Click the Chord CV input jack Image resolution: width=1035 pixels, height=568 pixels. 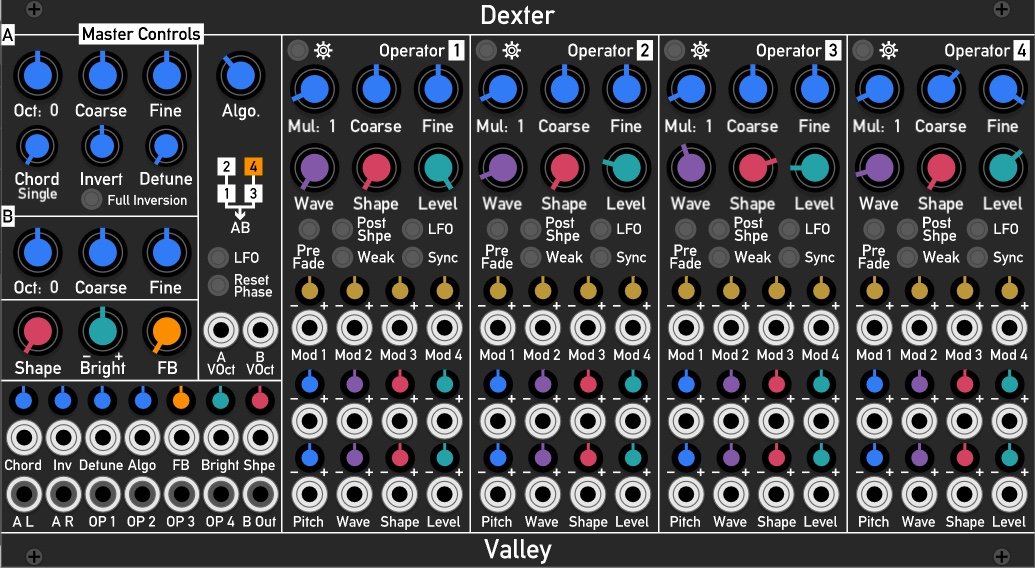click(24, 437)
